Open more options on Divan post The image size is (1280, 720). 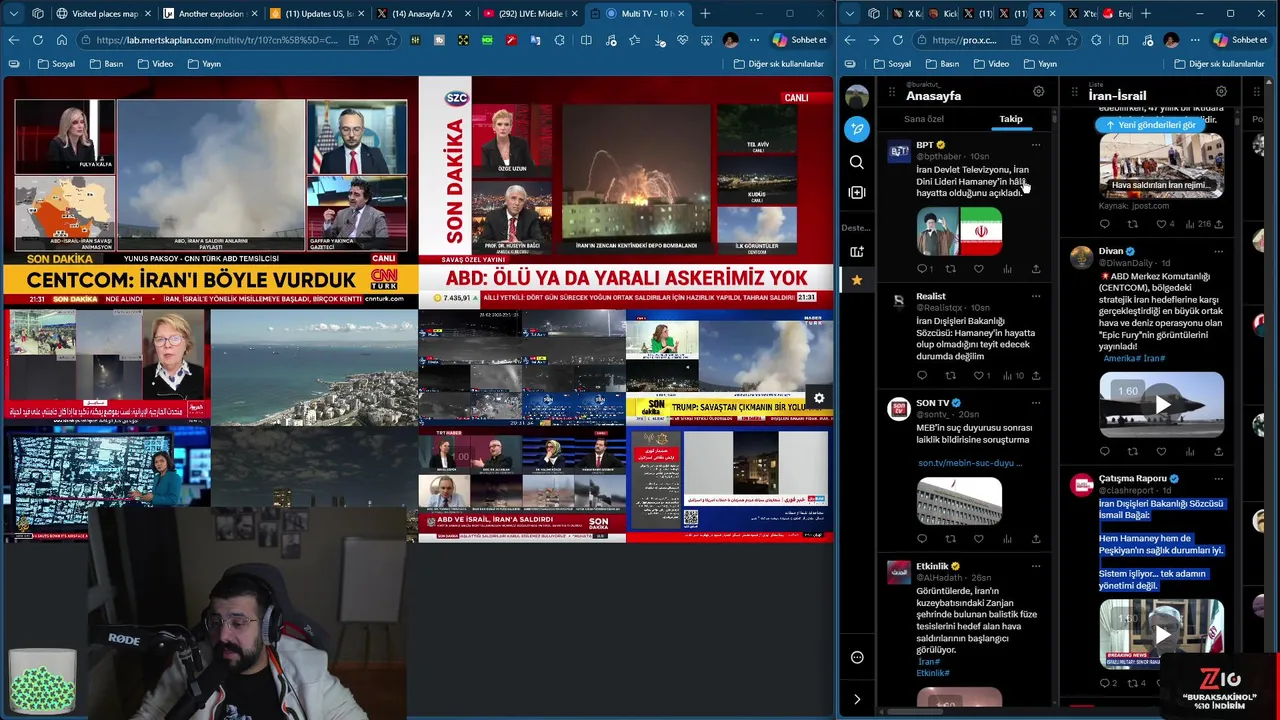(1219, 251)
